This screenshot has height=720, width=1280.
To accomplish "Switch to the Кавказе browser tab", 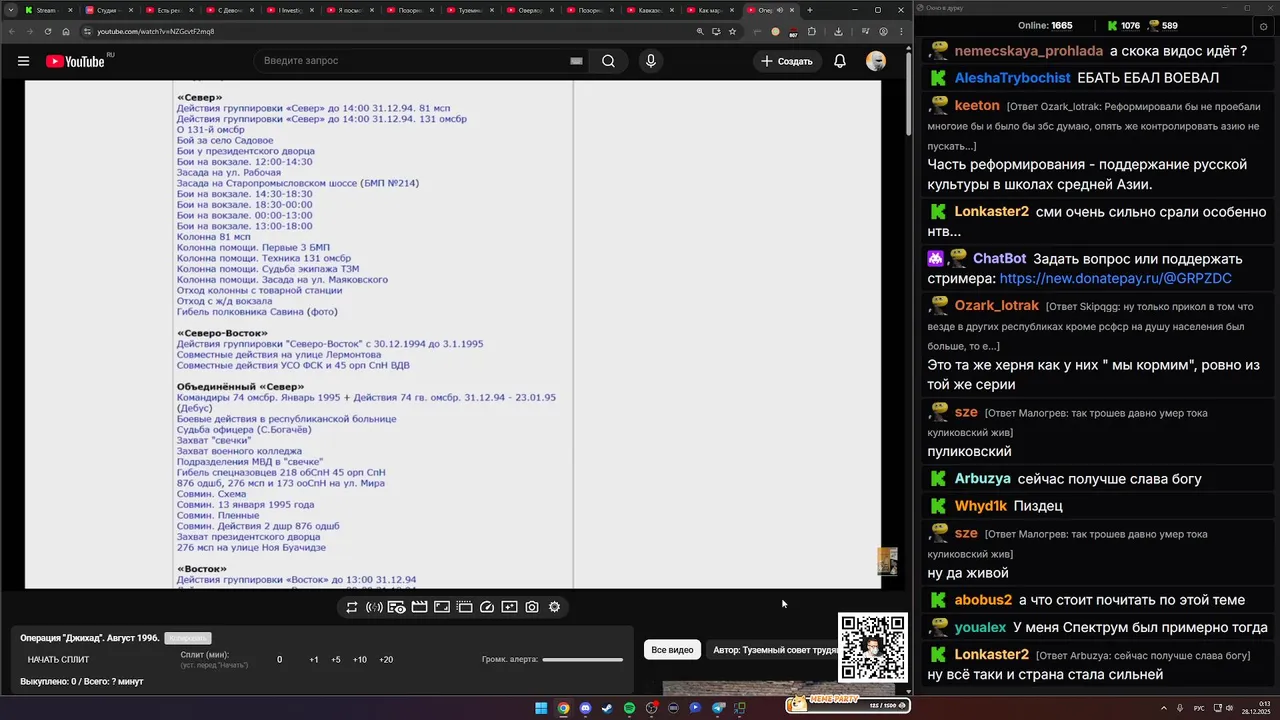I will coord(649,10).
